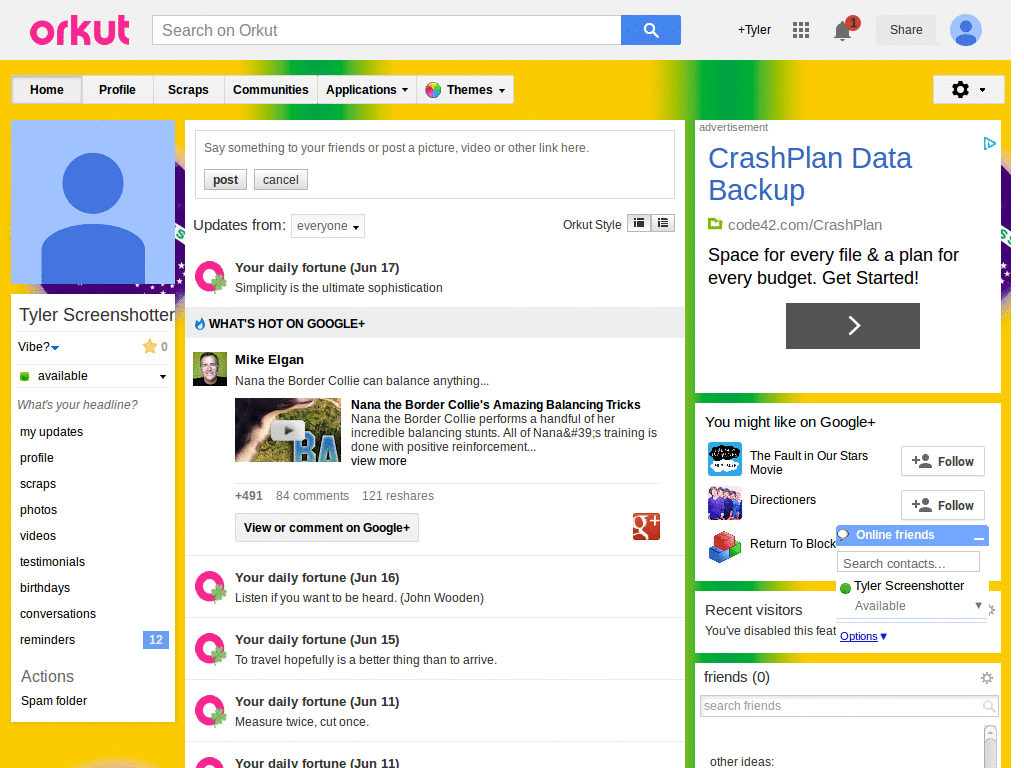Open testimonials in sidebar
The image size is (1024, 768).
52,562
